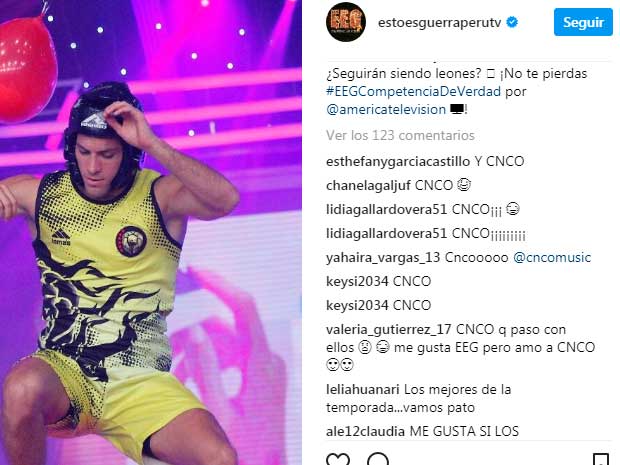The height and width of the screenshot is (465, 620).
Task: Open first keysi2034 commenter username
Action: pos(357,282)
